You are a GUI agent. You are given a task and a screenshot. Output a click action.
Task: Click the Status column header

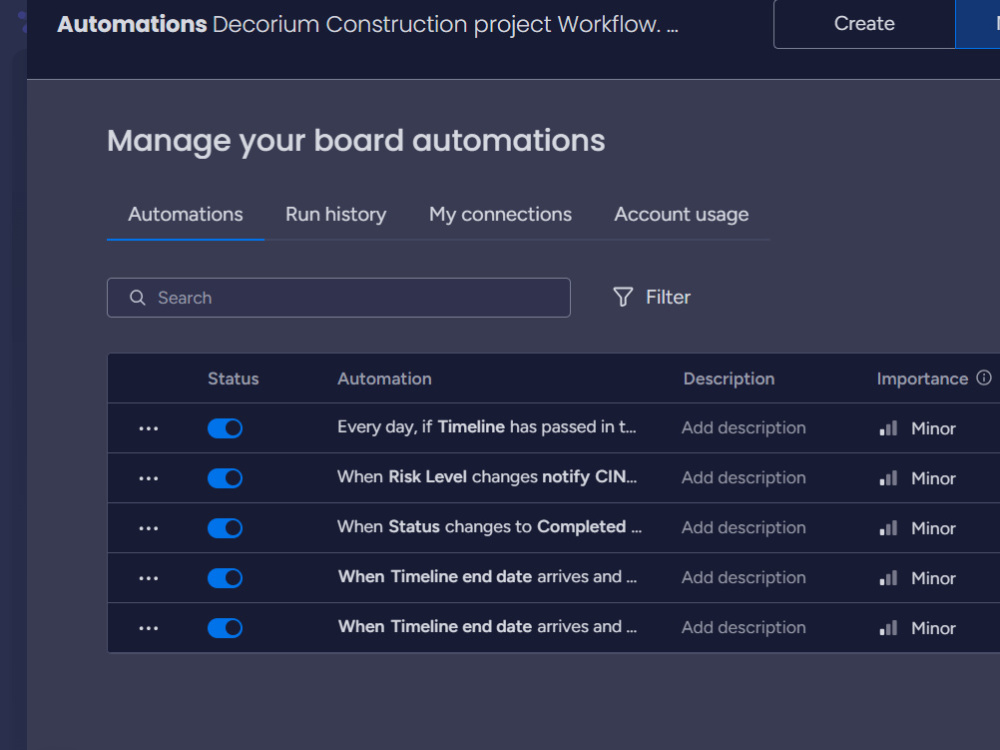click(x=233, y=379)
